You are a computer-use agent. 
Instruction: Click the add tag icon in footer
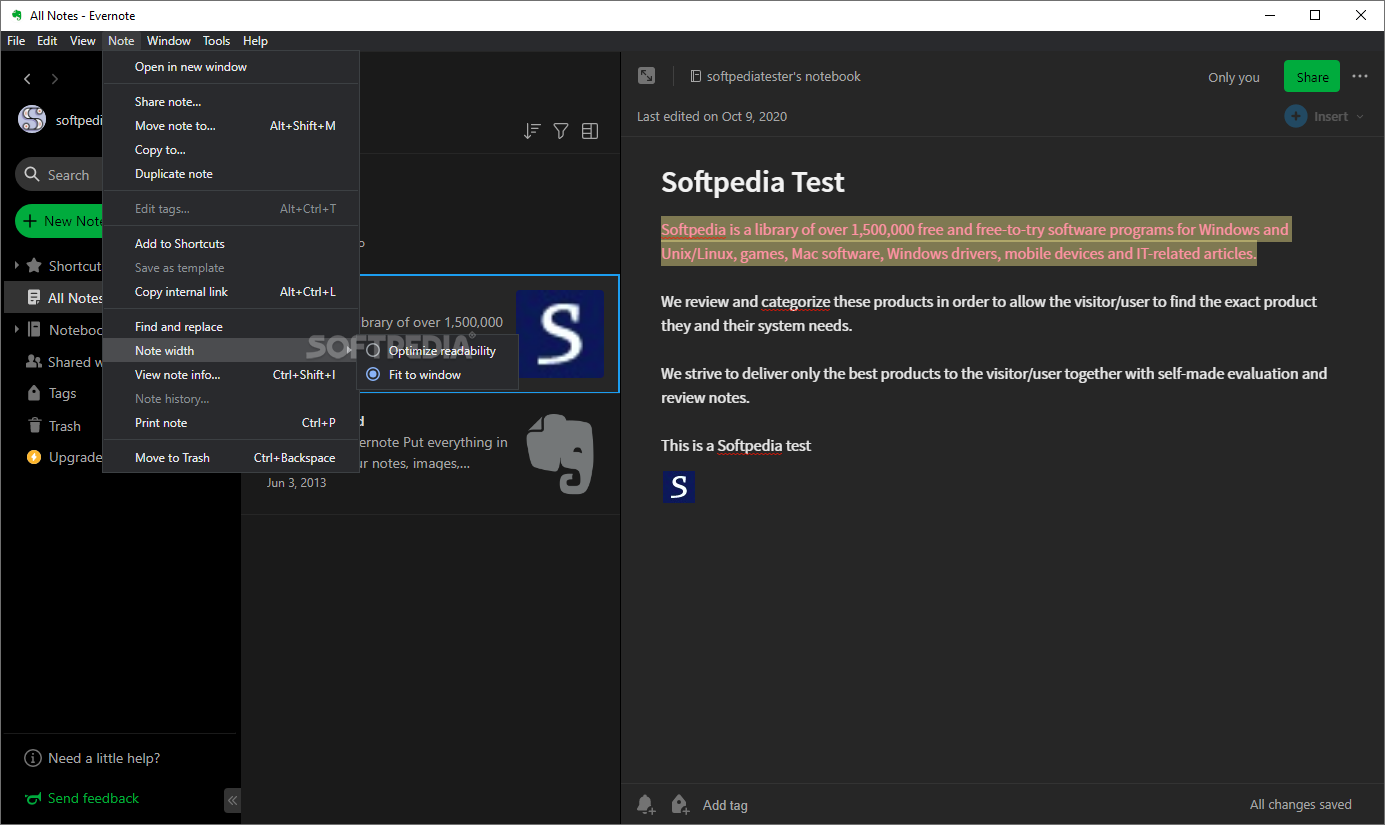pyautogui.click(x=681, y=804)
